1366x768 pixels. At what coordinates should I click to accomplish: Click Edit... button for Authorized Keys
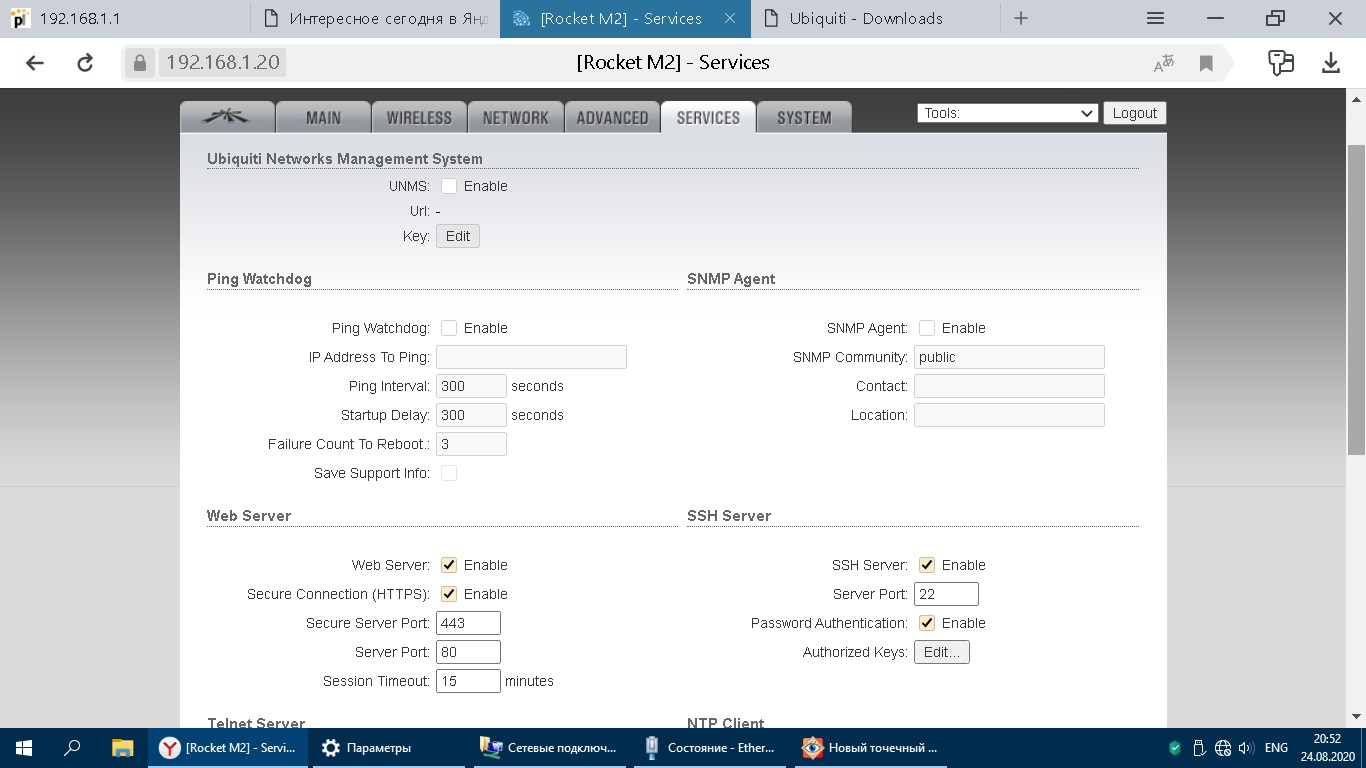point(942,652)
